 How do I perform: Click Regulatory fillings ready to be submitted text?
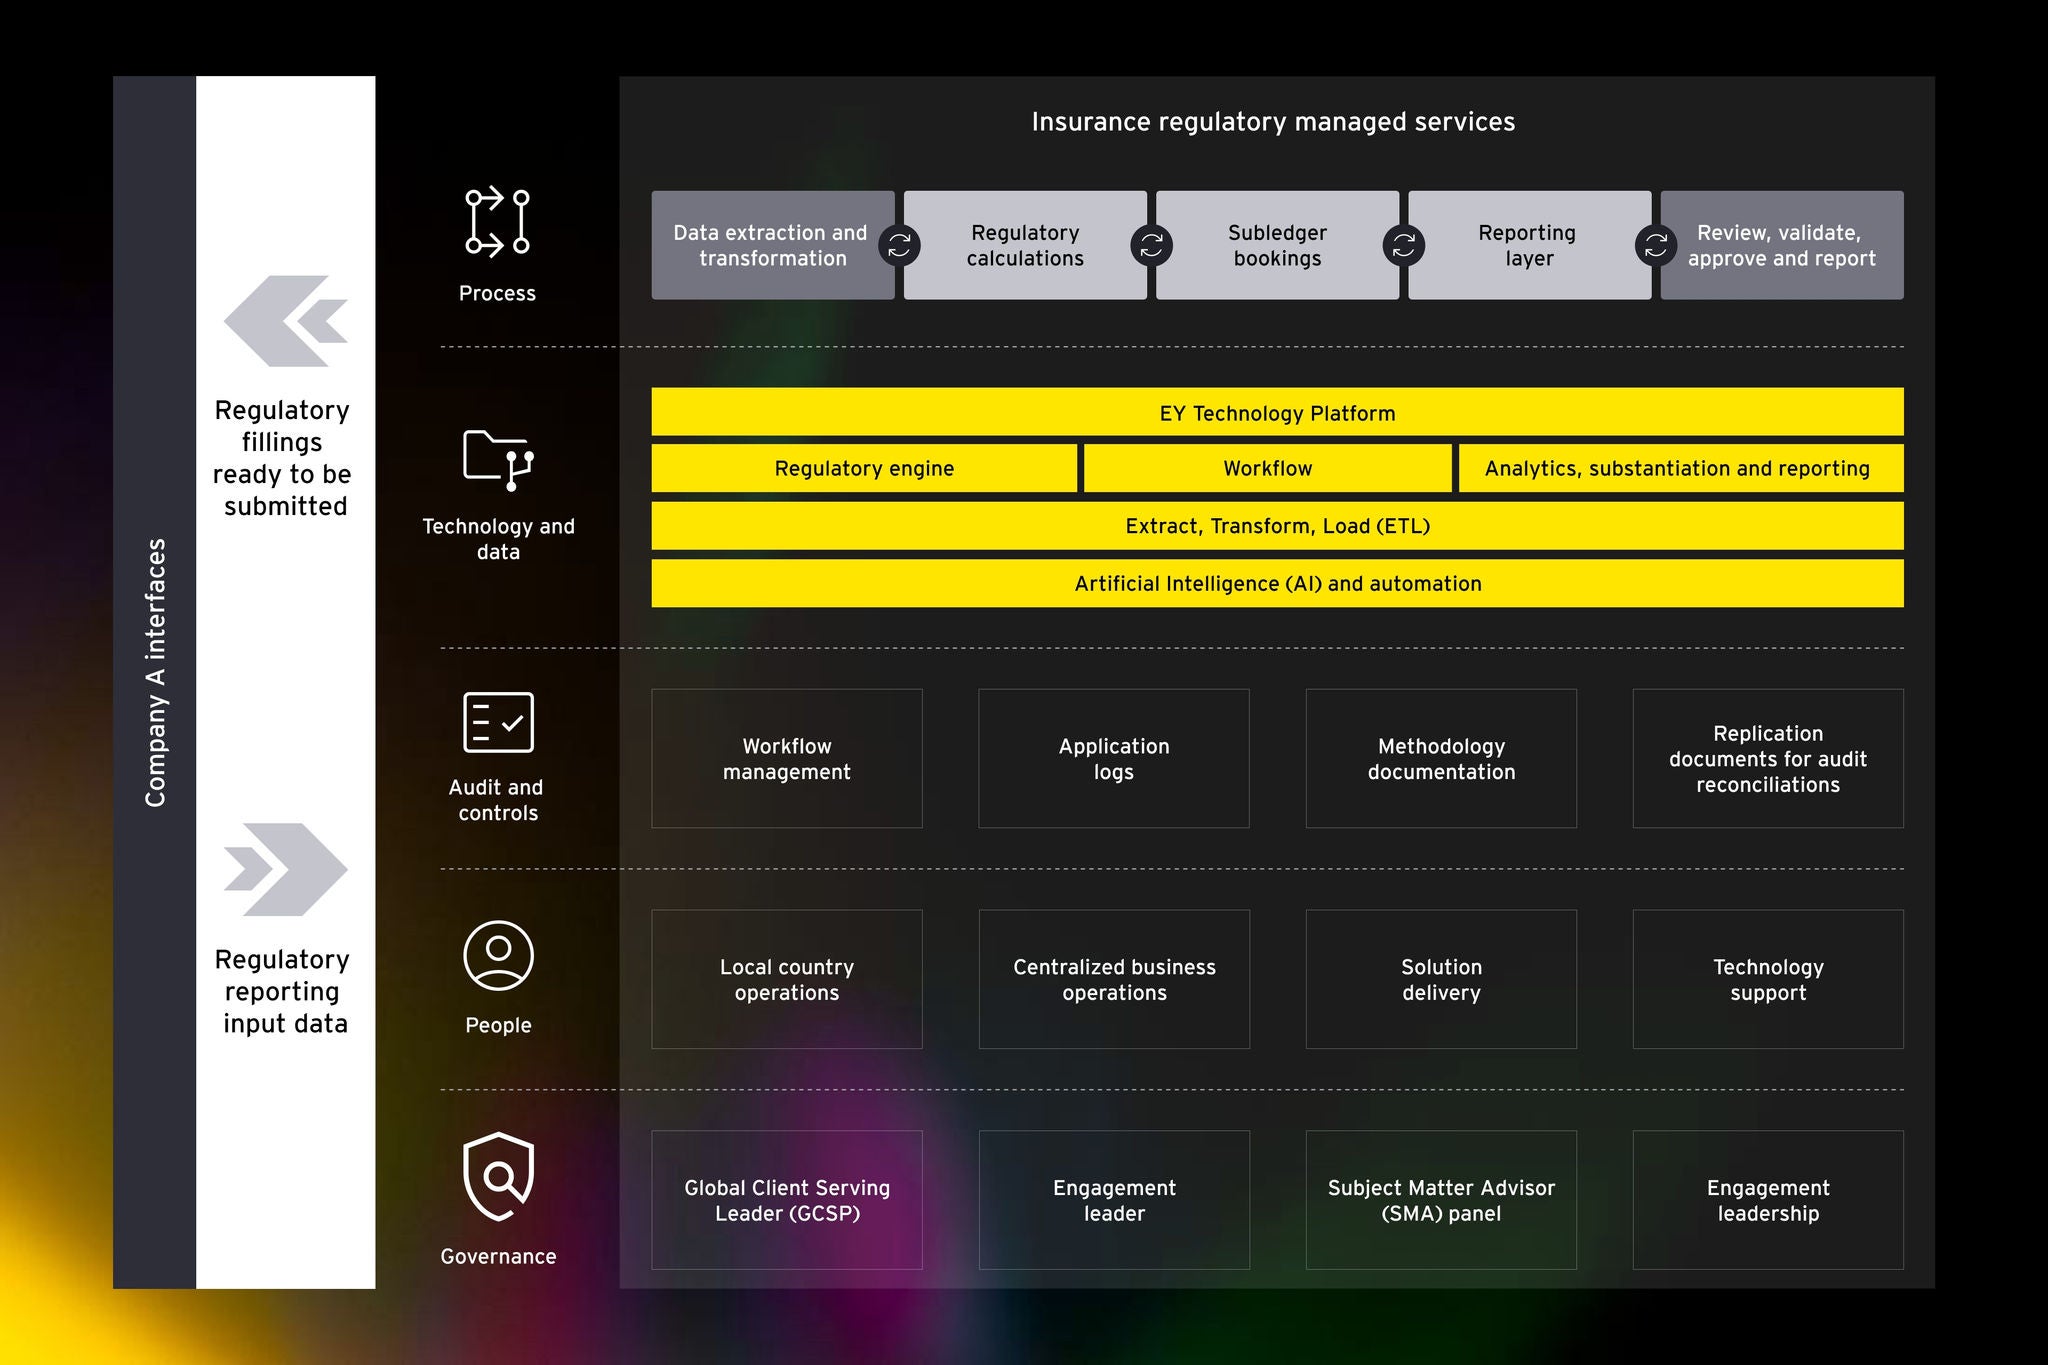(284, 458)
